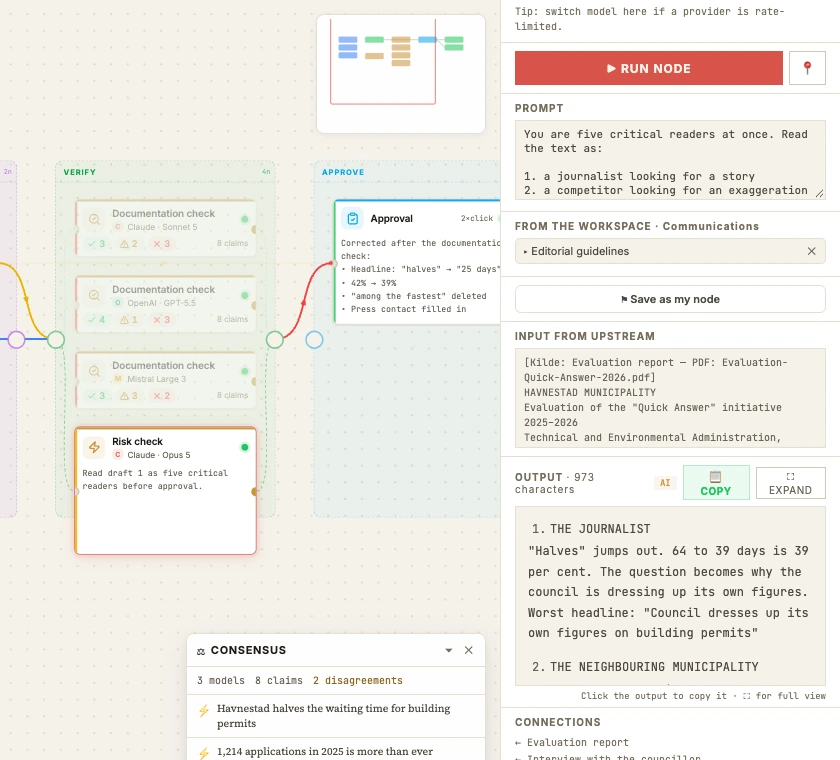840x760 pixels.
Task: Click into the Prompt text area
Action: tap(670, 160)
